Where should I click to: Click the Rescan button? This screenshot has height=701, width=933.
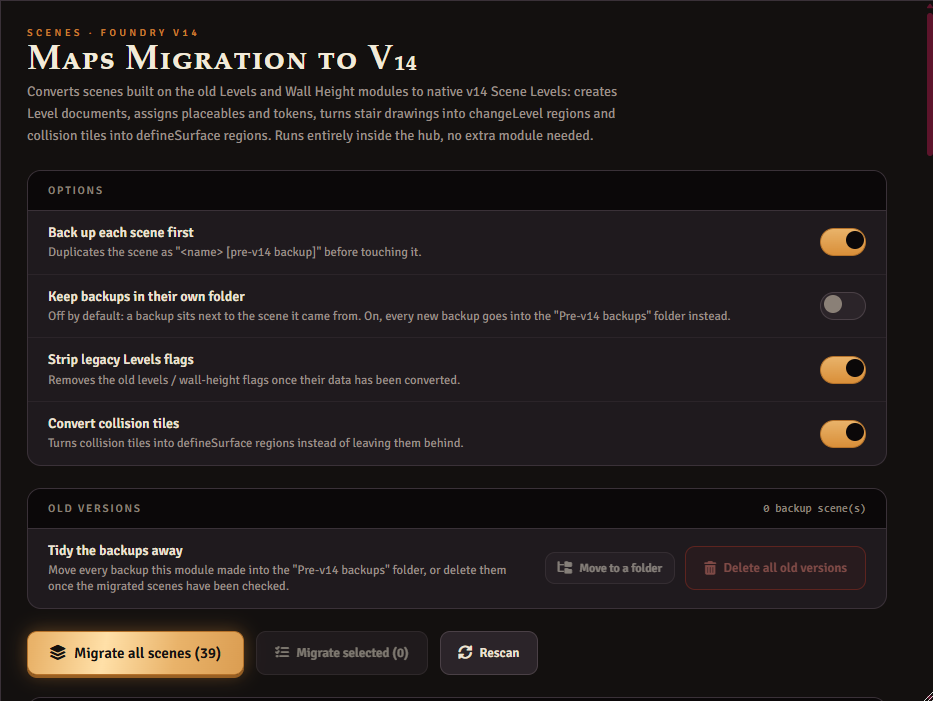(x=489, y=653)
